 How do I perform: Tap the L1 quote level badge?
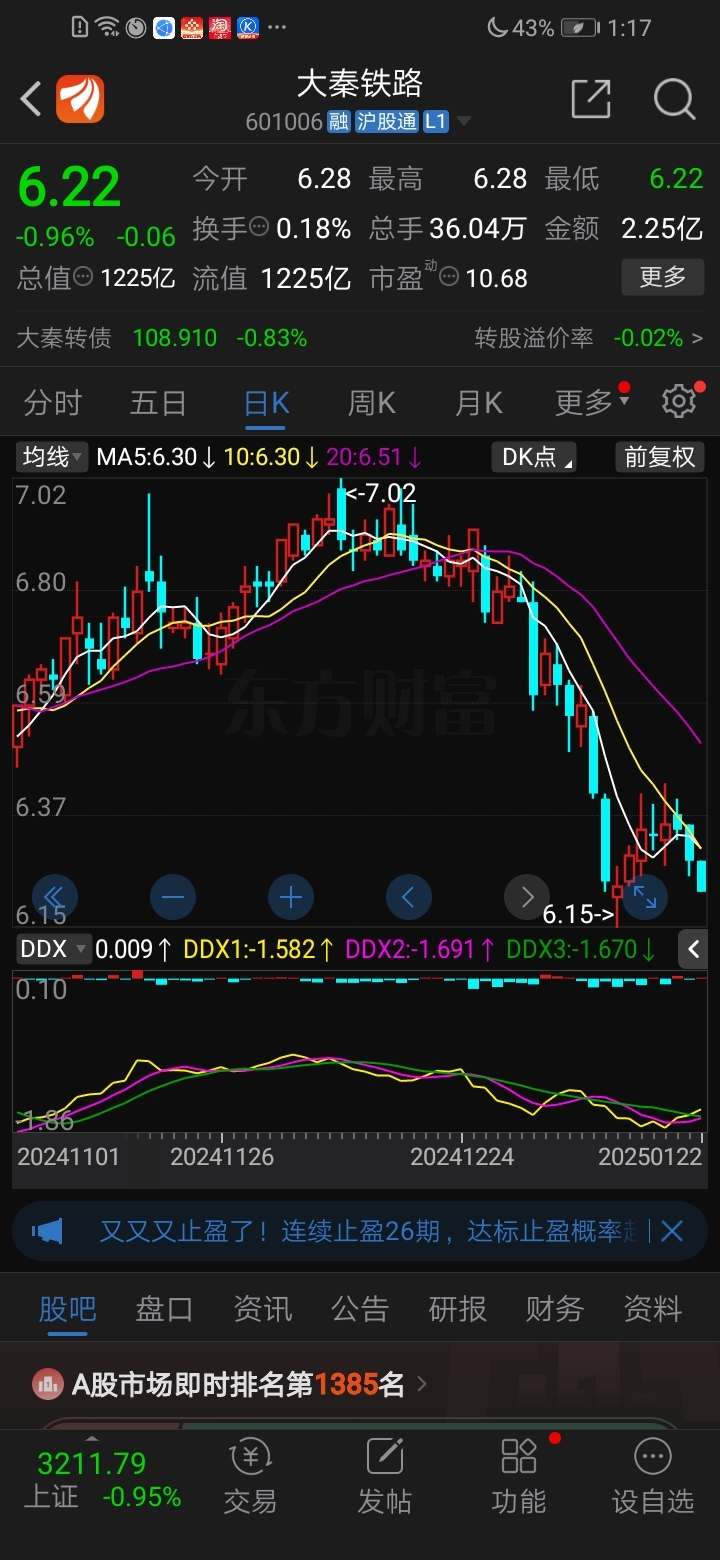(435, 122)
